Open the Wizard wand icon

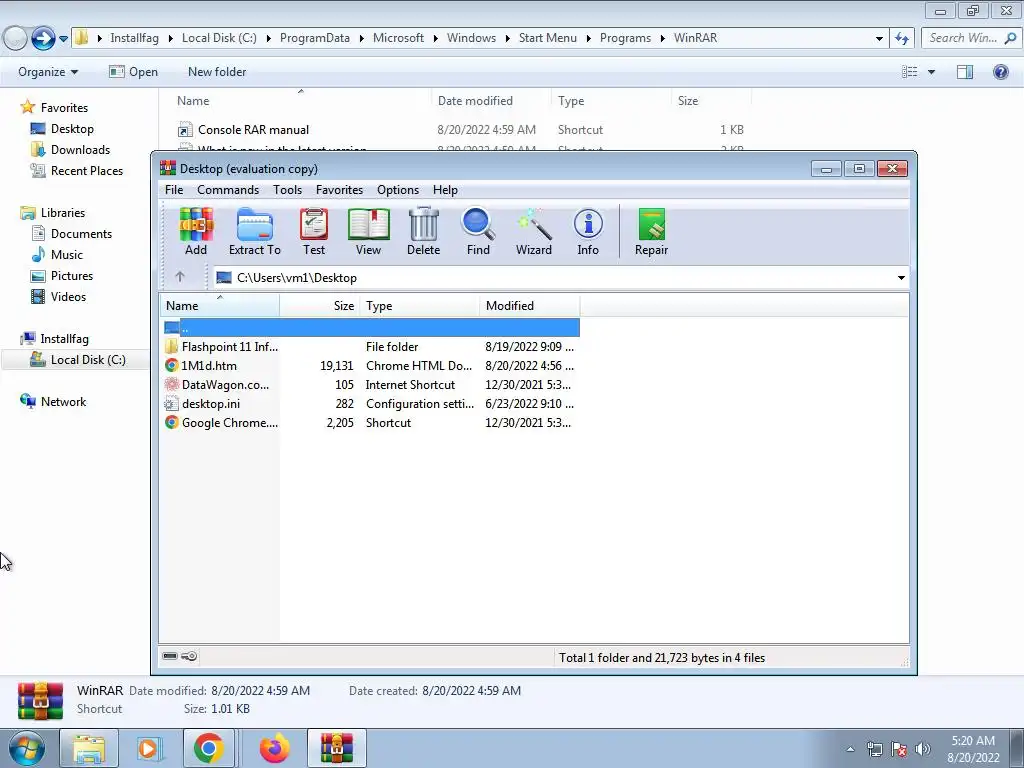tap(534, 231)
